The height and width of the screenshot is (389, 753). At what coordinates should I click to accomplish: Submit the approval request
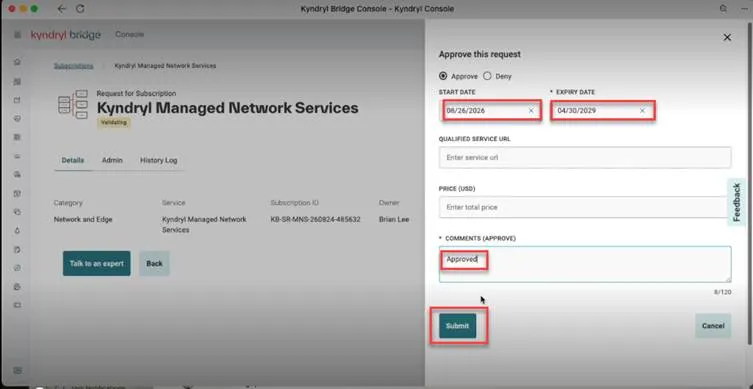457,326
